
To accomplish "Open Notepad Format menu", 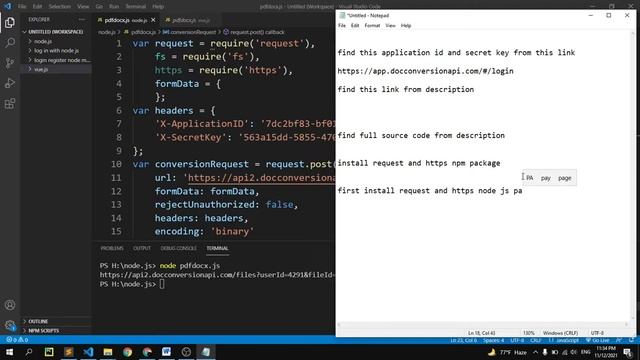I will point(372,26).
